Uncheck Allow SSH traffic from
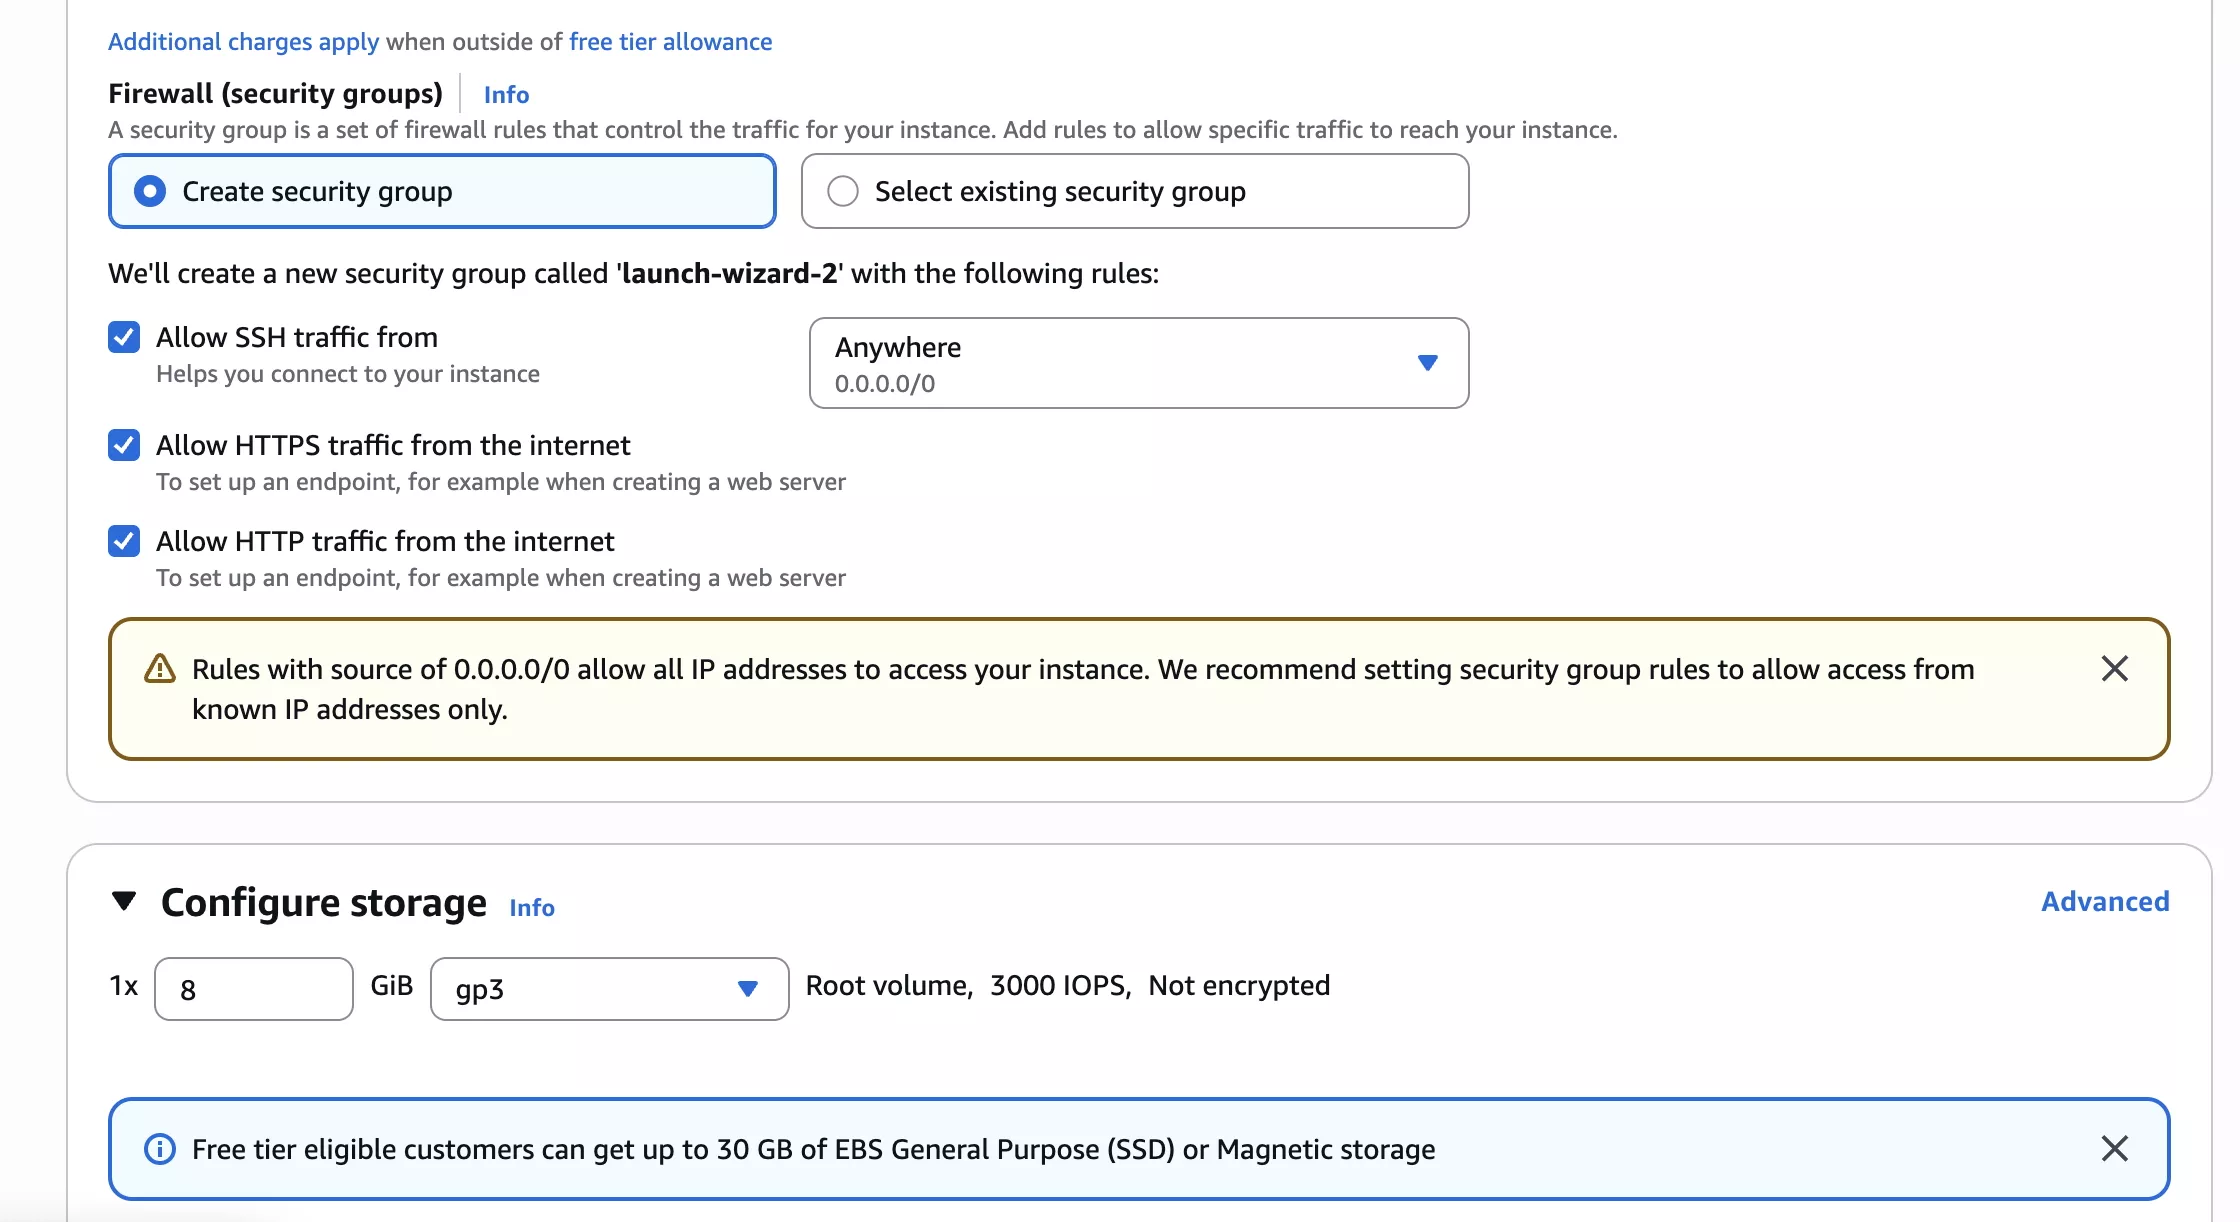This screenshot has width=2240, height=1222. coord(124,337)
